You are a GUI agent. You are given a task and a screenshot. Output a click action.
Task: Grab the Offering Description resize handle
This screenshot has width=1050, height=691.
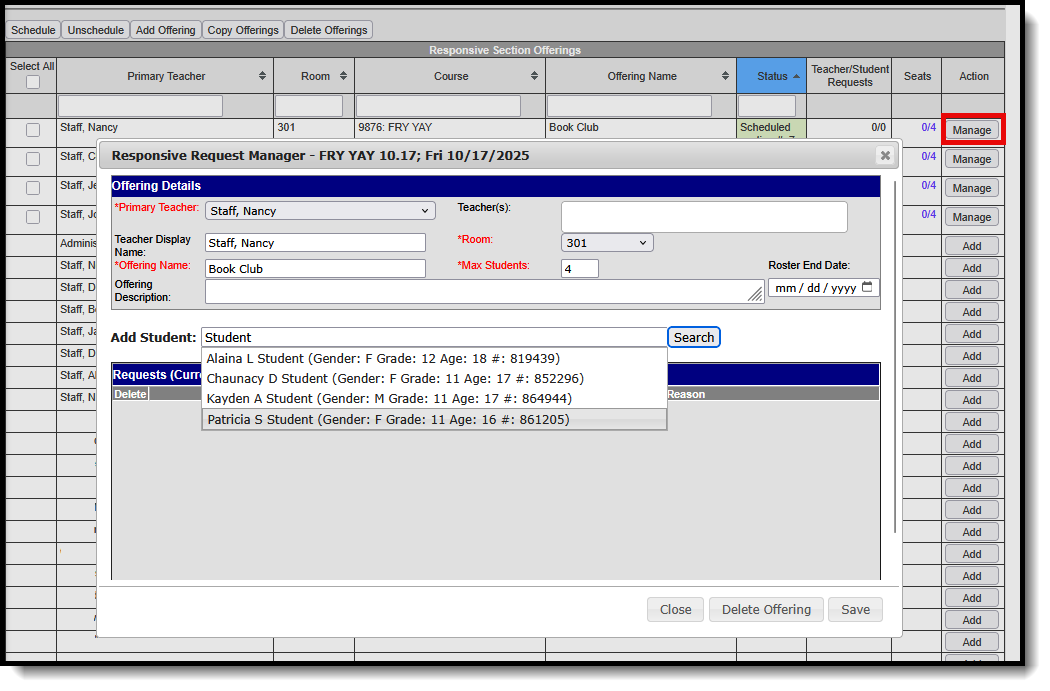[x=755, y=296]
